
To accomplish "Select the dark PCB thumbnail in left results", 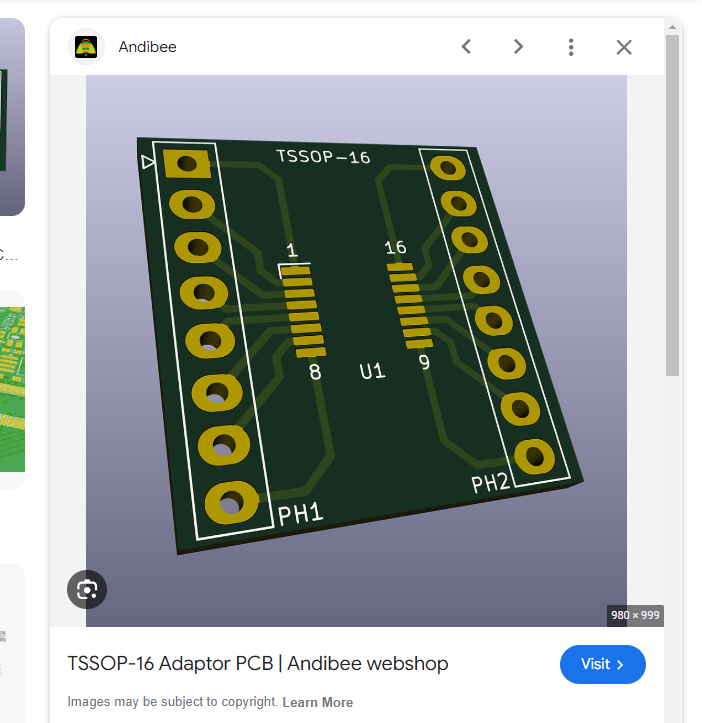I will tap(12, 117).
